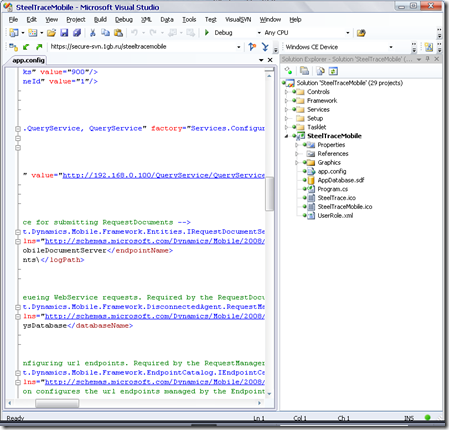The image size is (449, 430).
Task: Select the References node
Action: (x=333, y=154)
